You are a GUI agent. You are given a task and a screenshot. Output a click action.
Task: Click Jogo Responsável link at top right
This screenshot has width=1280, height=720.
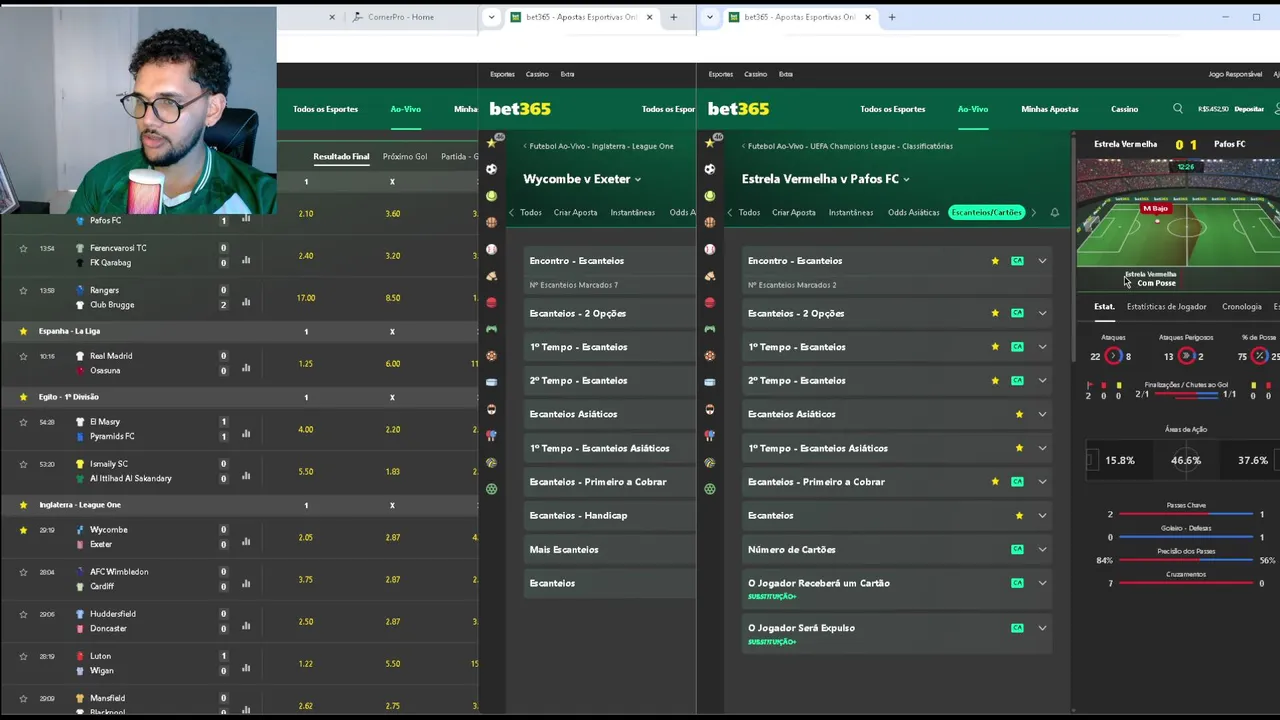pyautogui.click(x=1235, y=74)
